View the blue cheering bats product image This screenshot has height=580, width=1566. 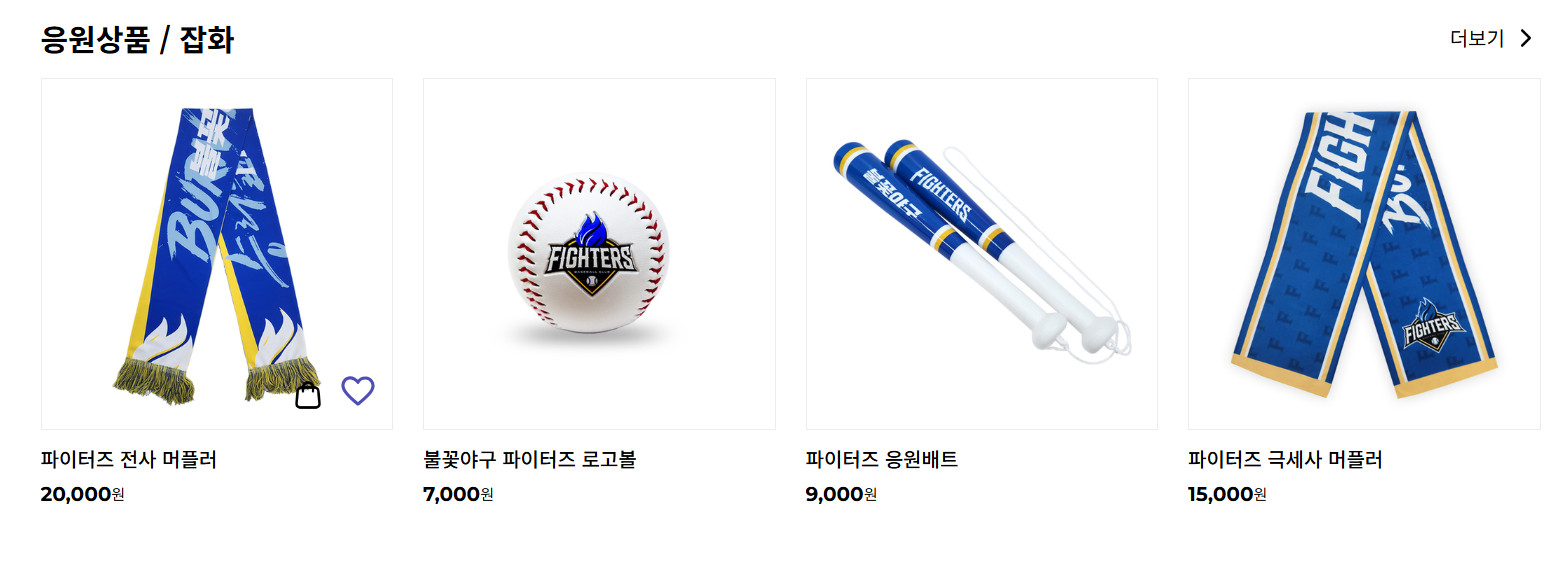click(982, 254)
